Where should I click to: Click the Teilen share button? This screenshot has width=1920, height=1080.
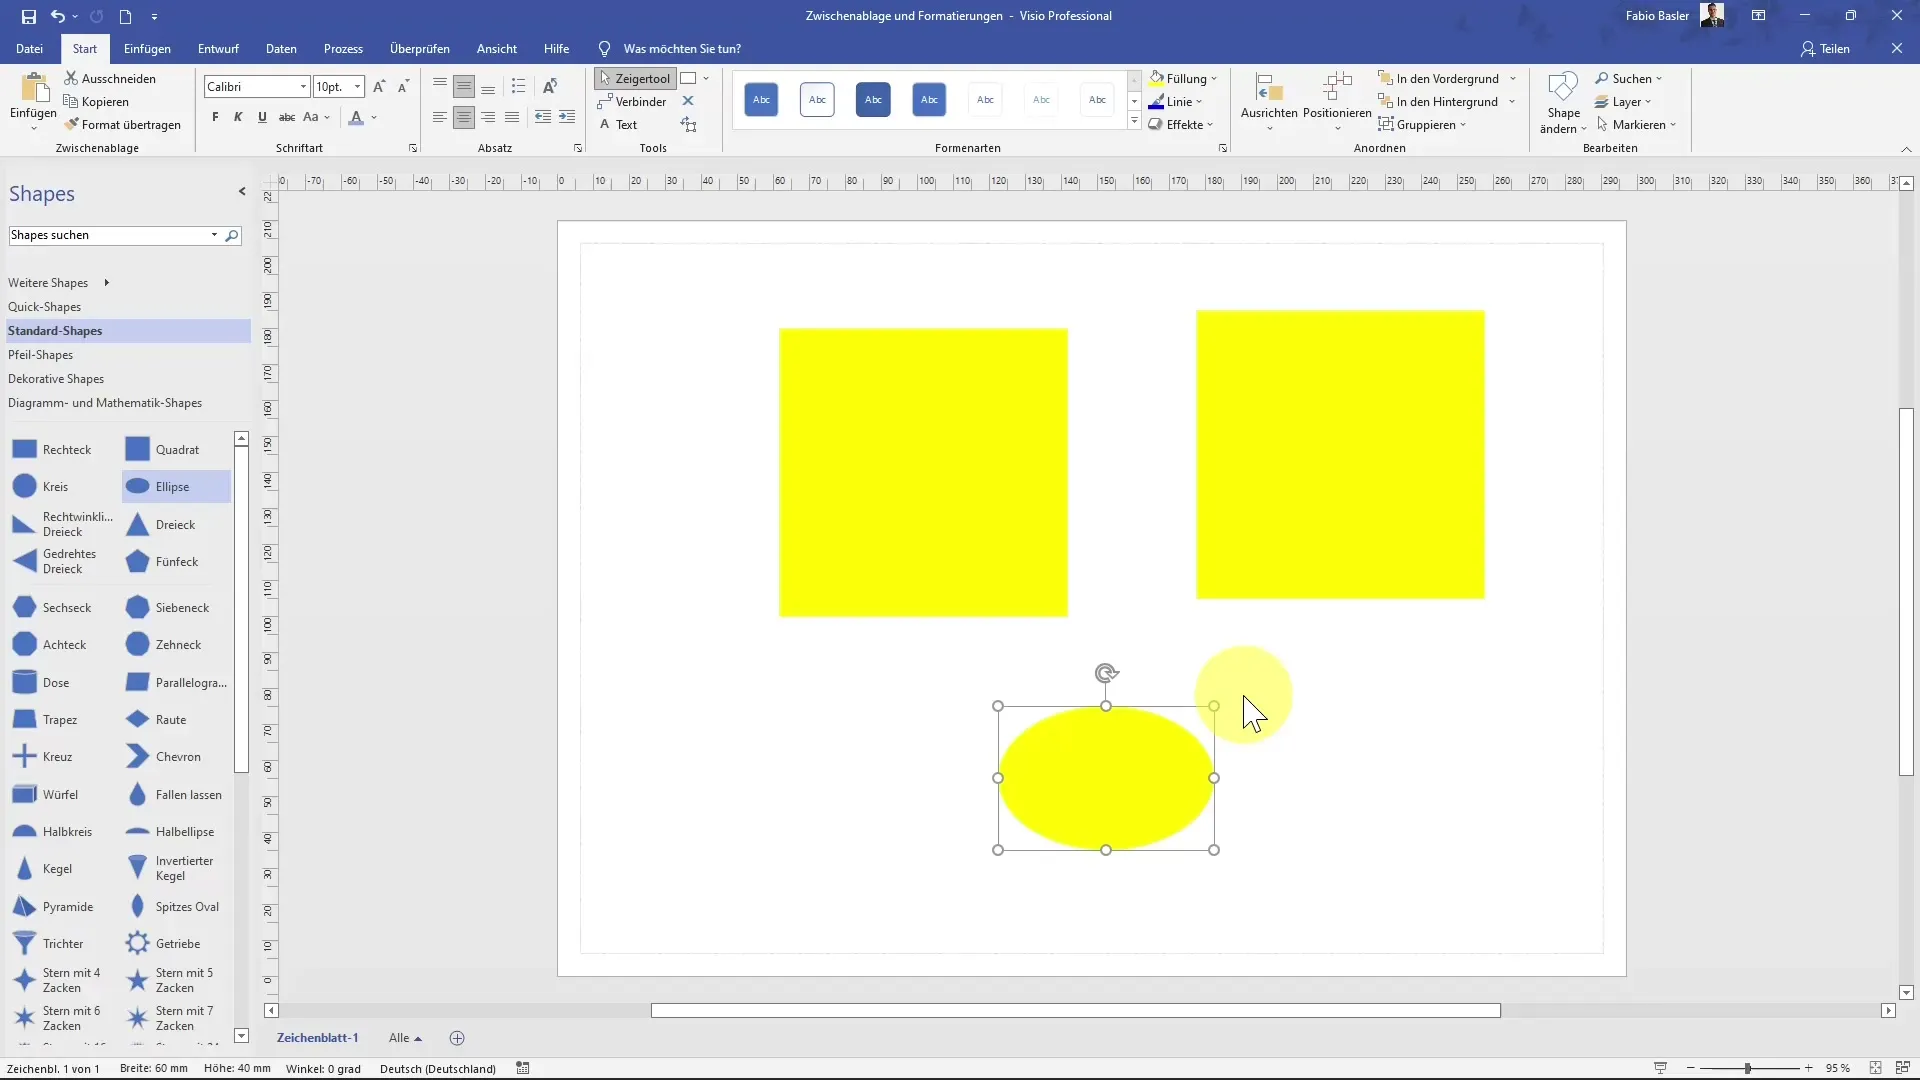pyautogui.click(x=1826, y=48)
